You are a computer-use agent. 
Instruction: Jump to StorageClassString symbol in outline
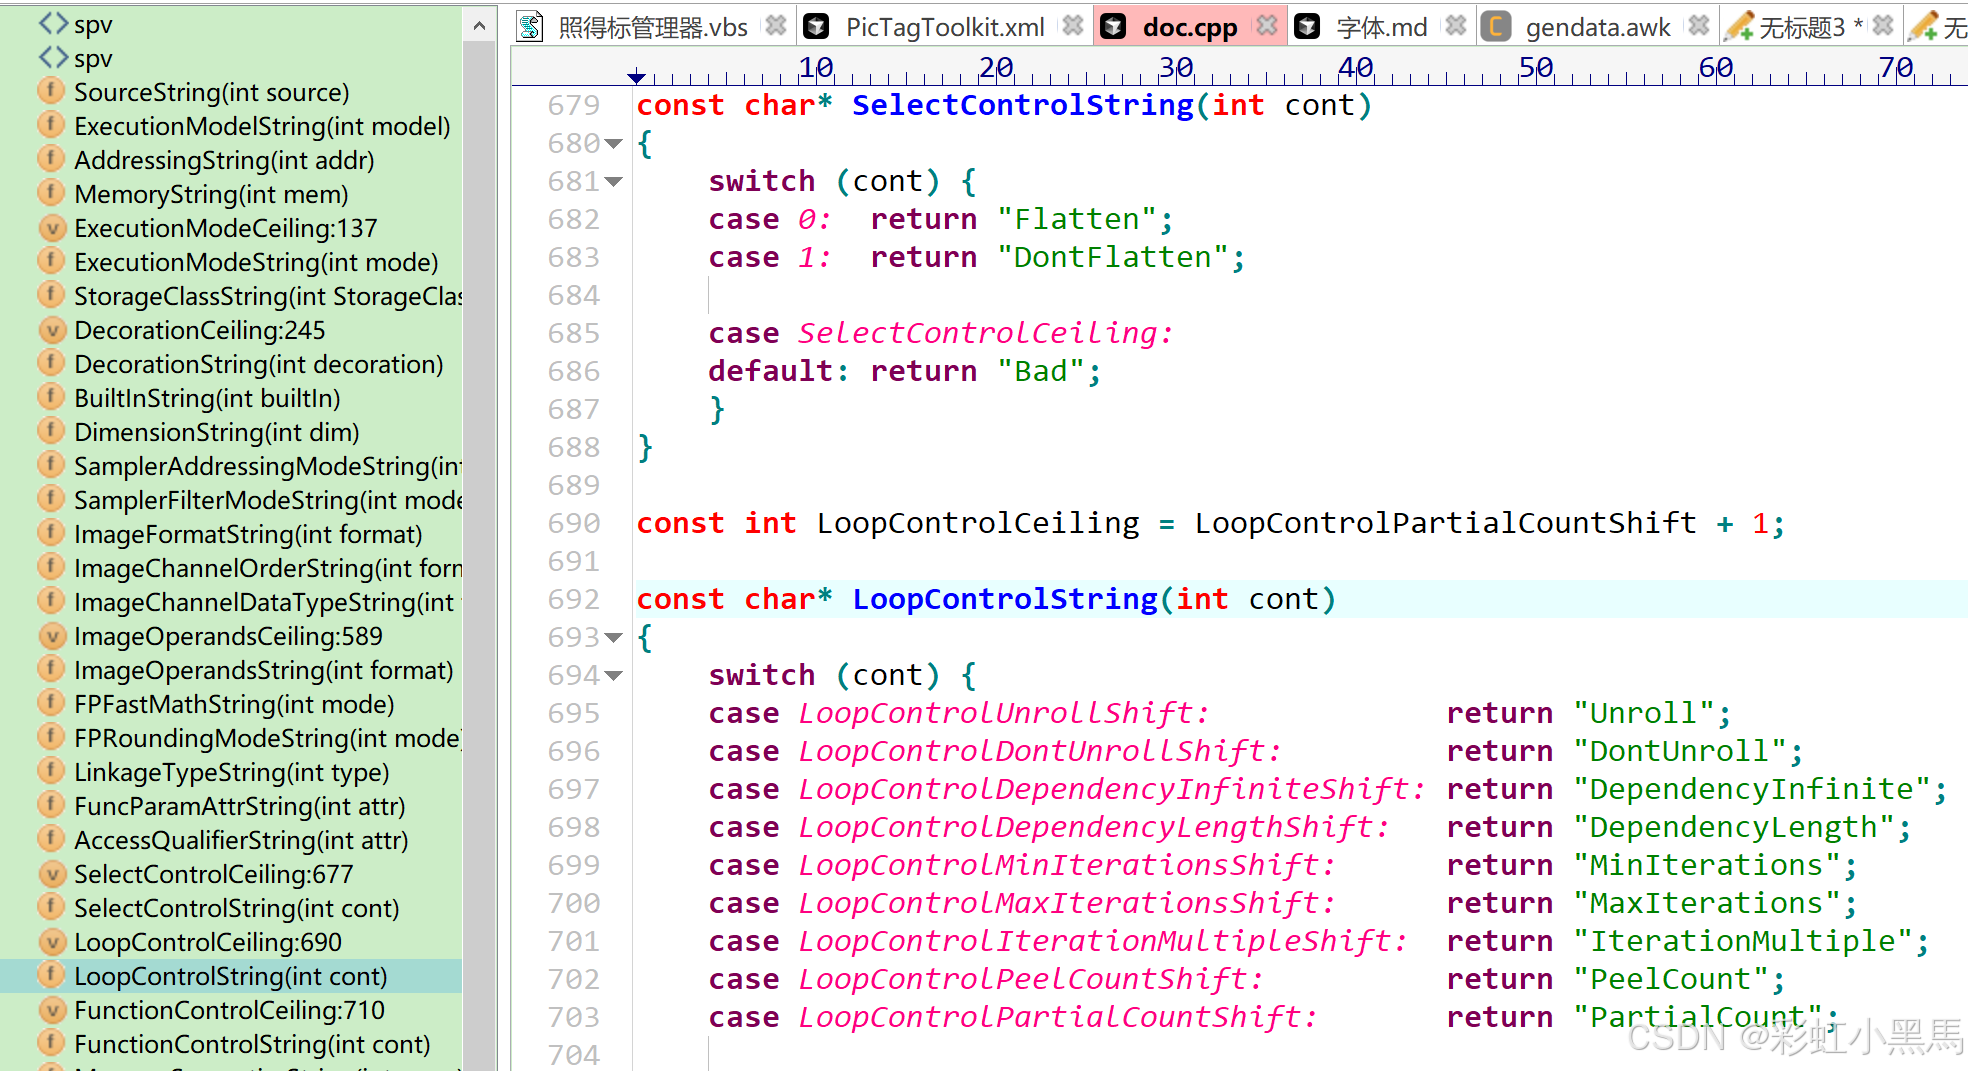[268, 296]
